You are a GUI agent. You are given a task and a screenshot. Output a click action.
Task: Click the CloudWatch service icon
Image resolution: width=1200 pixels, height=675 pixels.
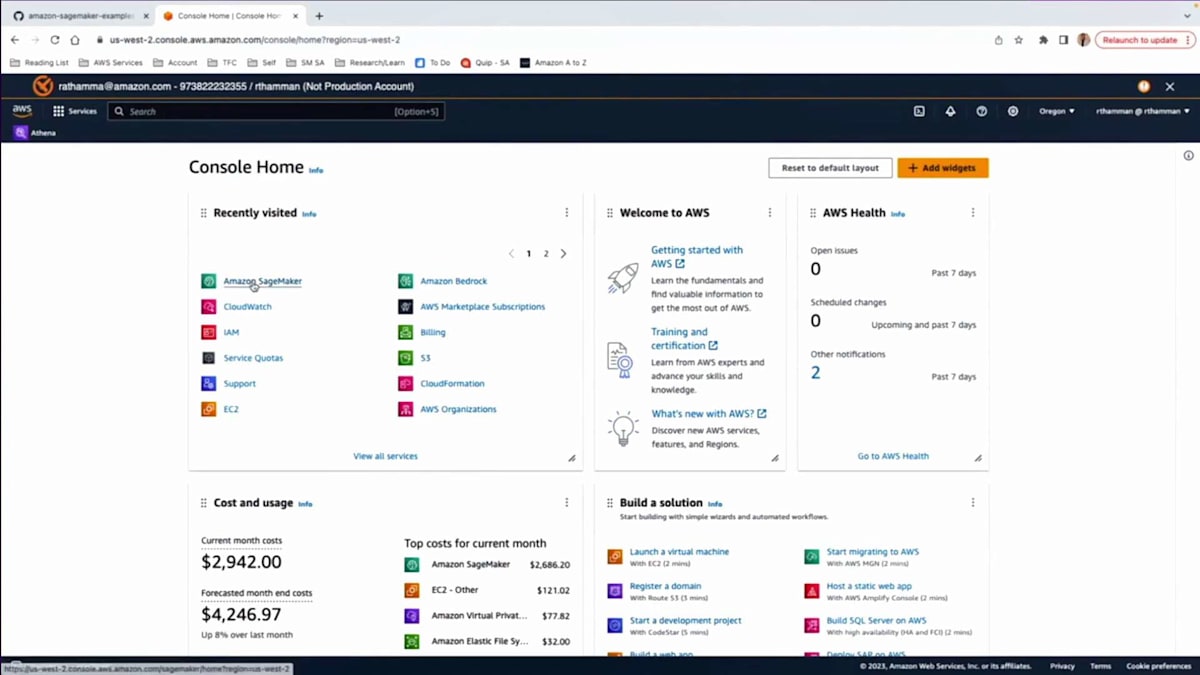tap(208, 307)
